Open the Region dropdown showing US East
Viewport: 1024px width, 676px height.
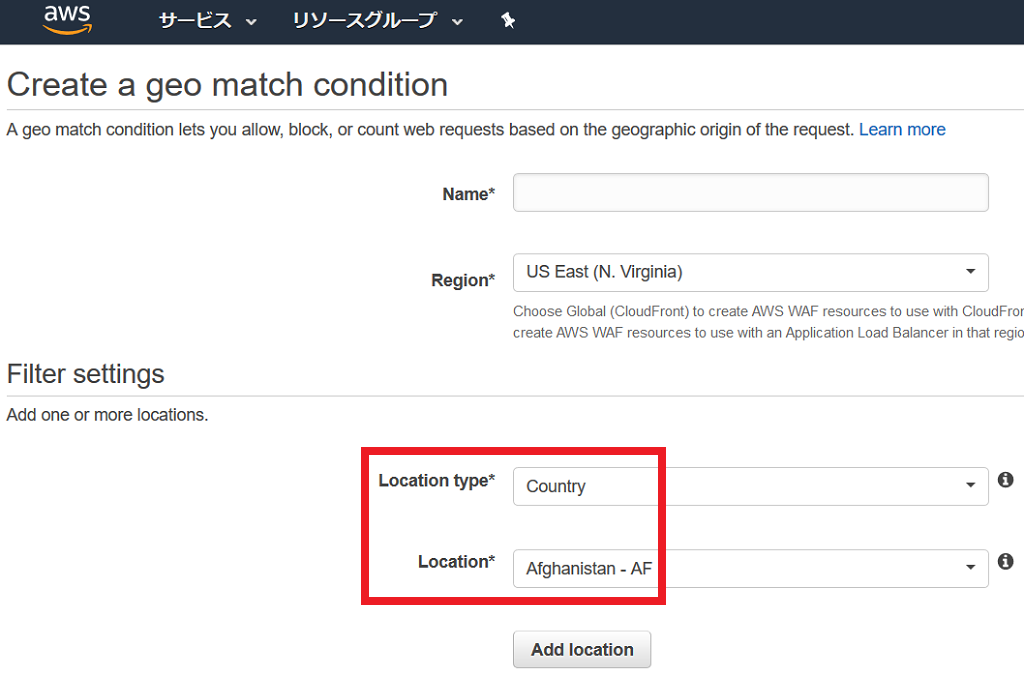click(750, 272)
